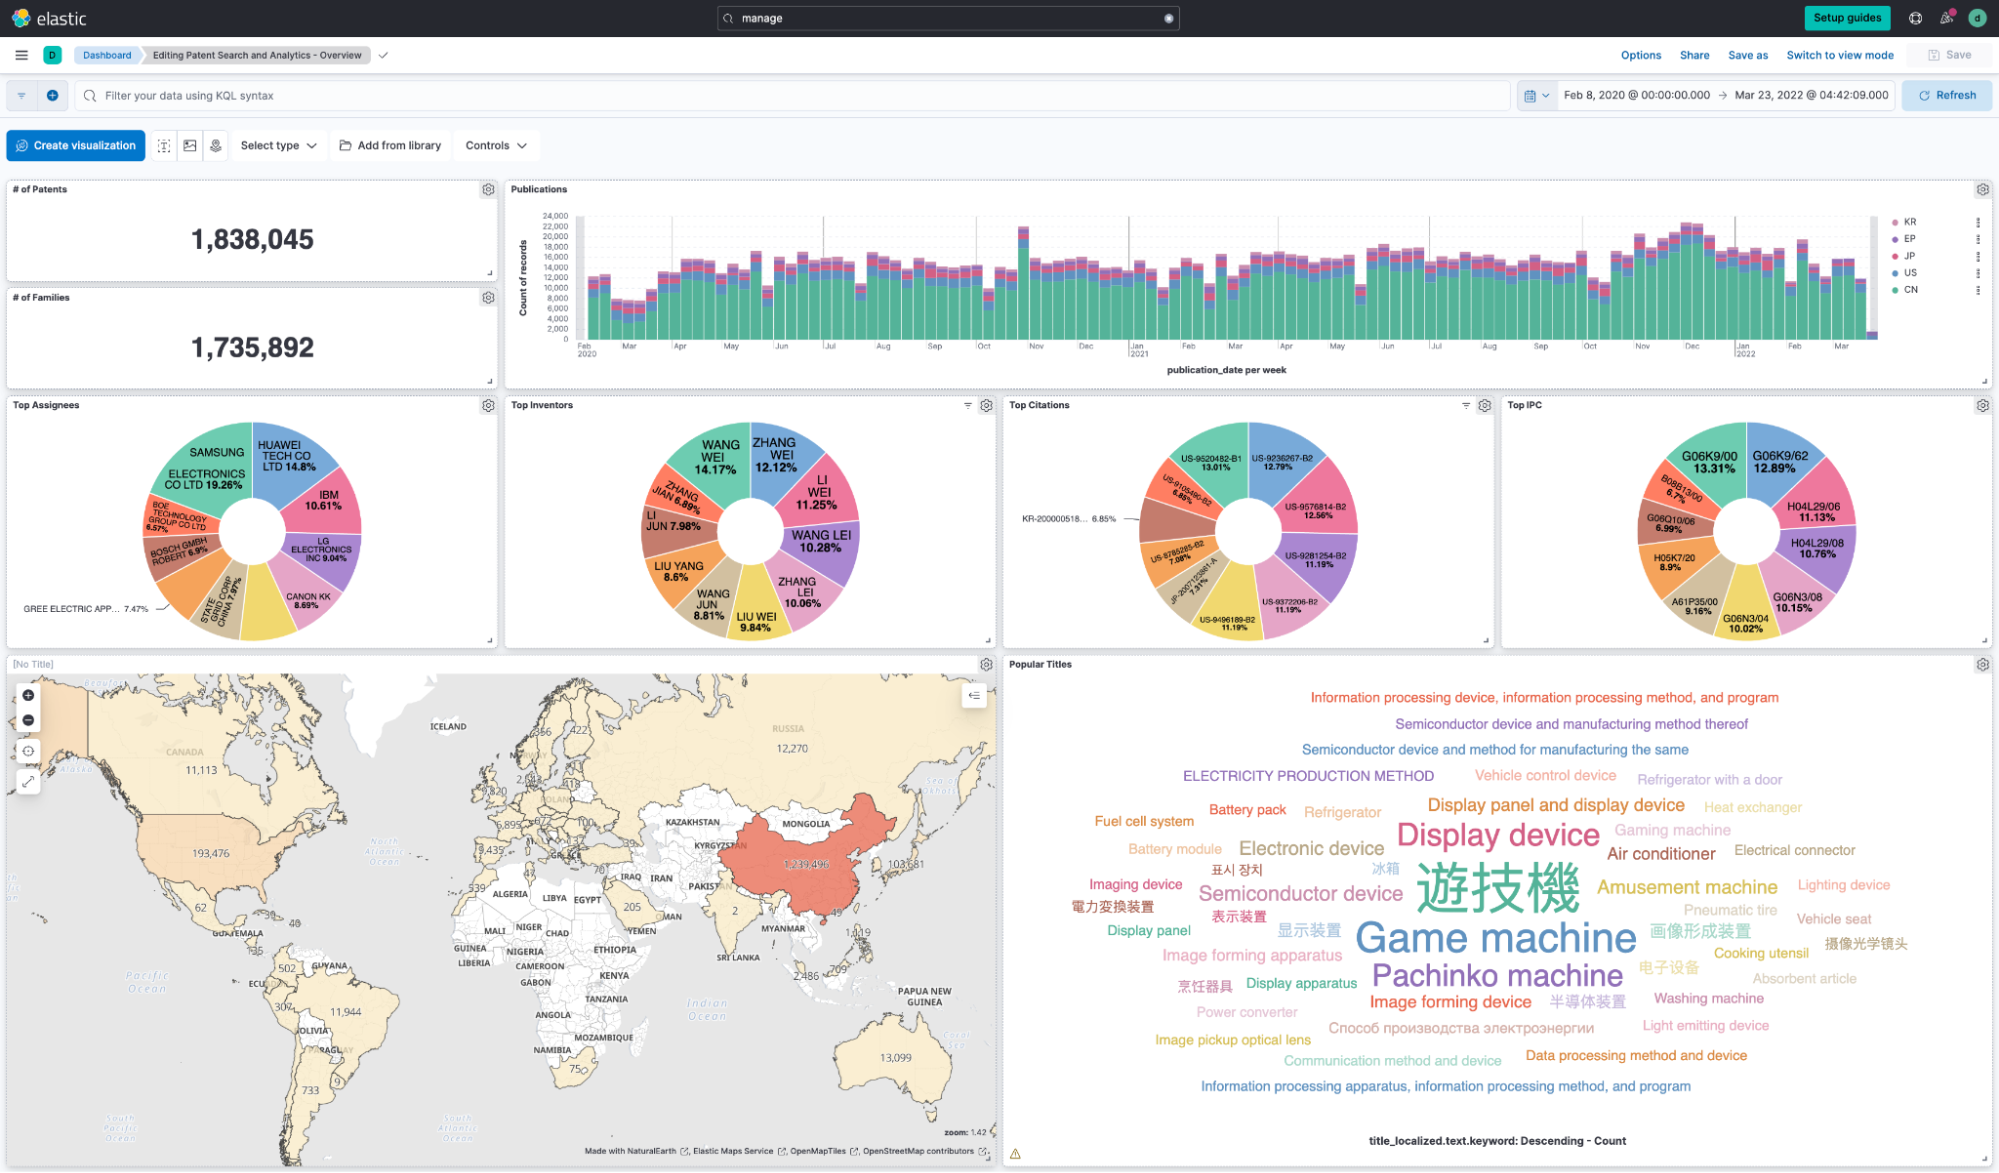
Task: Open panel options for Popular Titles
Action: [x=1982, y=664]
